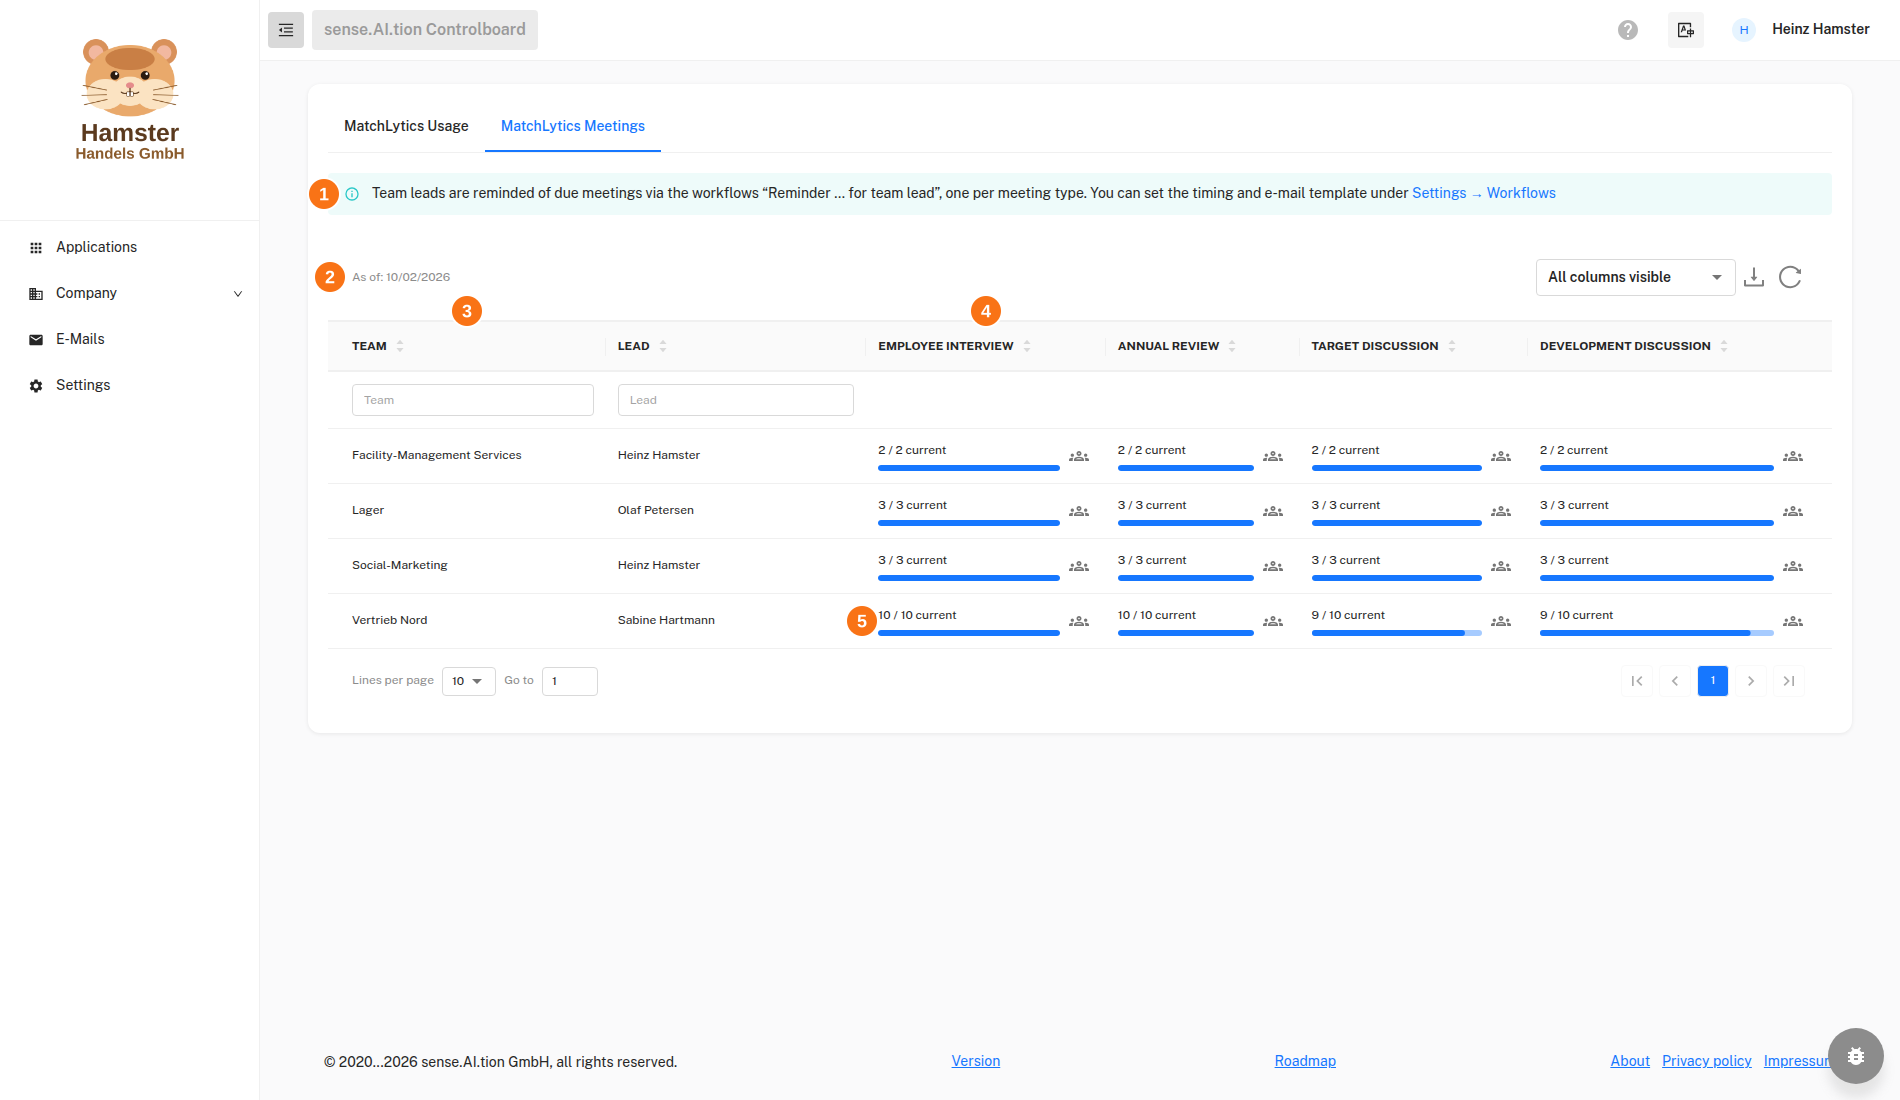
Task: Sort by Employee Interview column
Action: pyautogui.click(x=1027, y=346)
